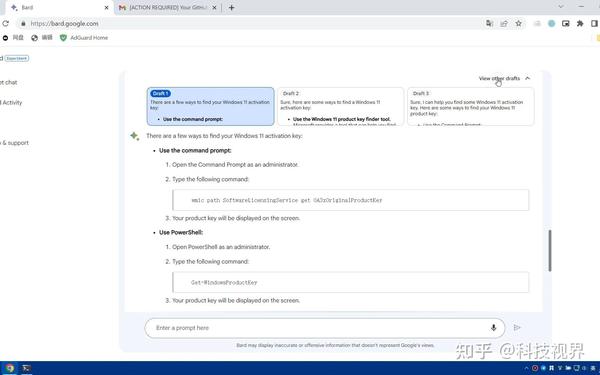The height and width of the screenshot is (375, 600).
Task: Click the site lock icon in address bar
Action: 23,24
